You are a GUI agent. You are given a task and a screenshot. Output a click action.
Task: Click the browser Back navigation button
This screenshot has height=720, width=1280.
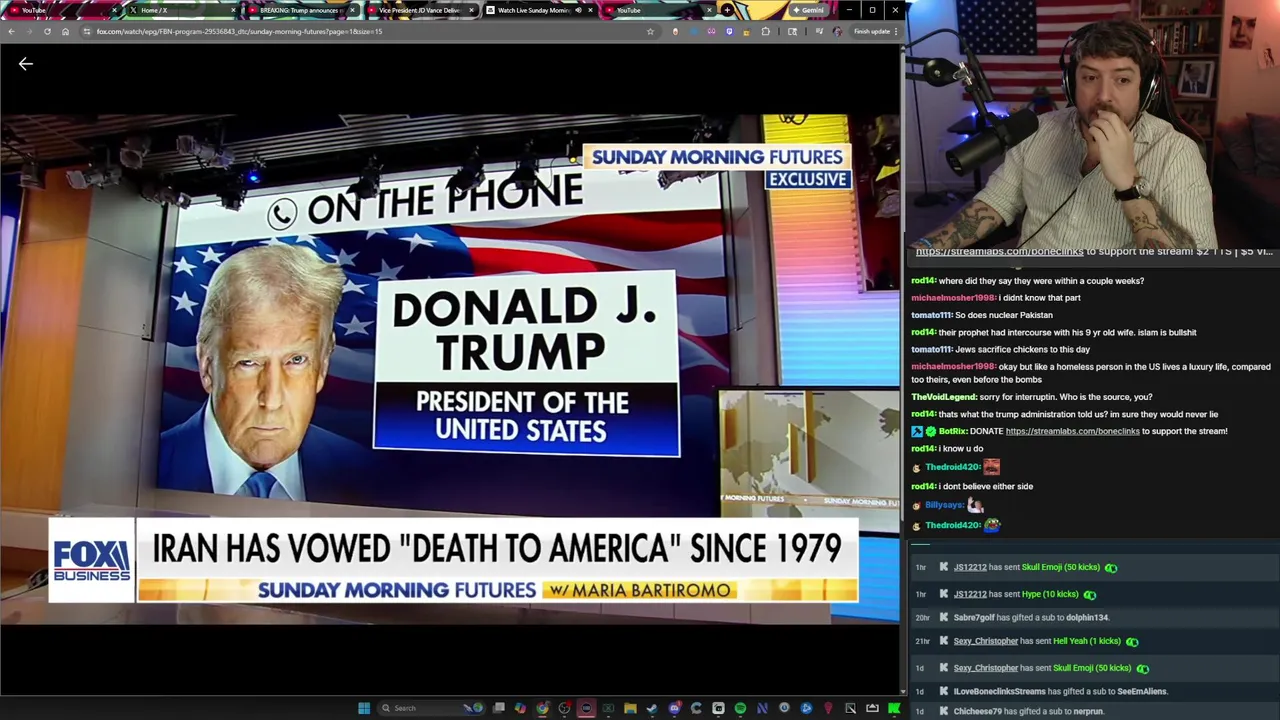point(11,31)
